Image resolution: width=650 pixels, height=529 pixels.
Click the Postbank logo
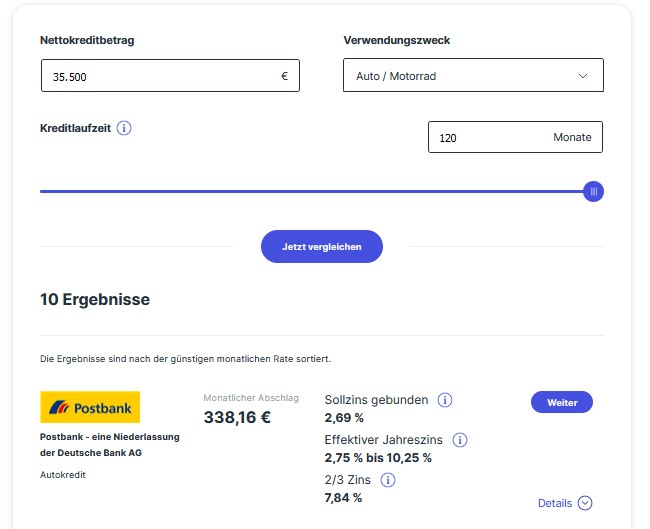pos(90,407)
